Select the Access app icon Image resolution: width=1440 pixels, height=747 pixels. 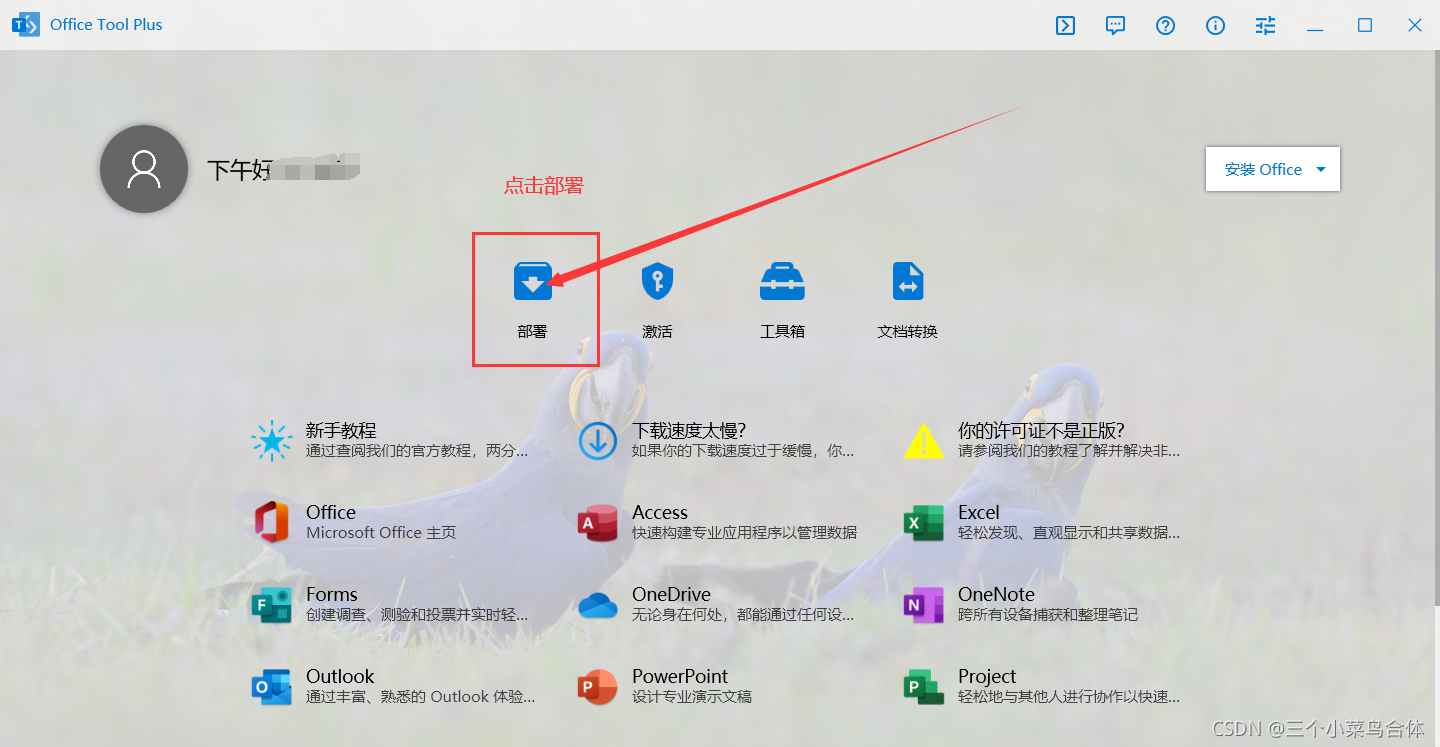click(597, 521)
